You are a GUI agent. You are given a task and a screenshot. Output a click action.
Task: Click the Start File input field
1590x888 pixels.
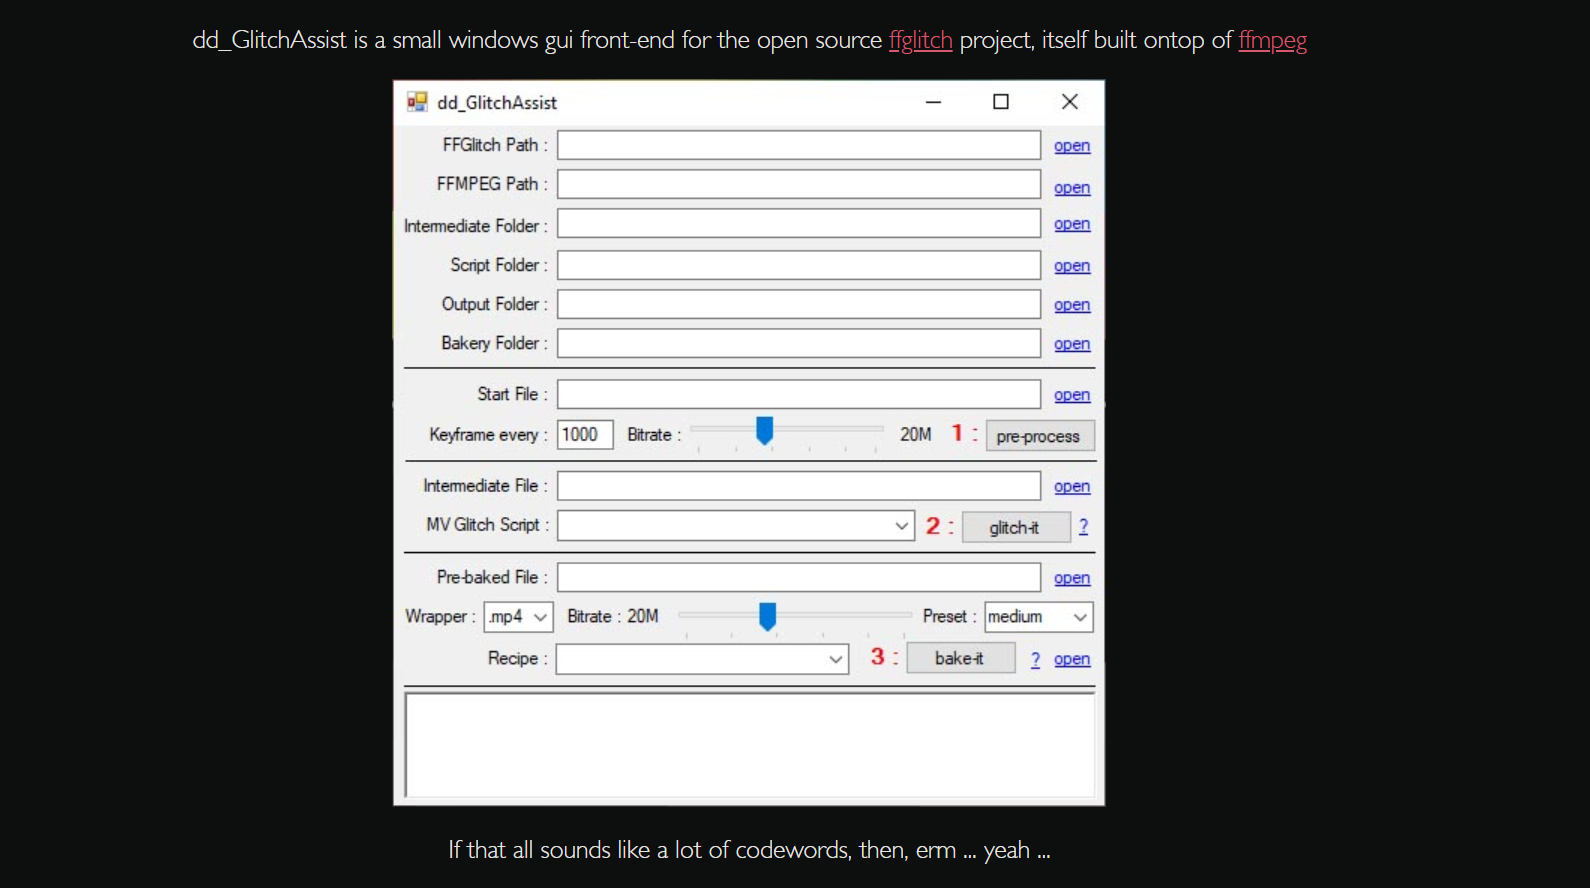click(x=799, y=394)
